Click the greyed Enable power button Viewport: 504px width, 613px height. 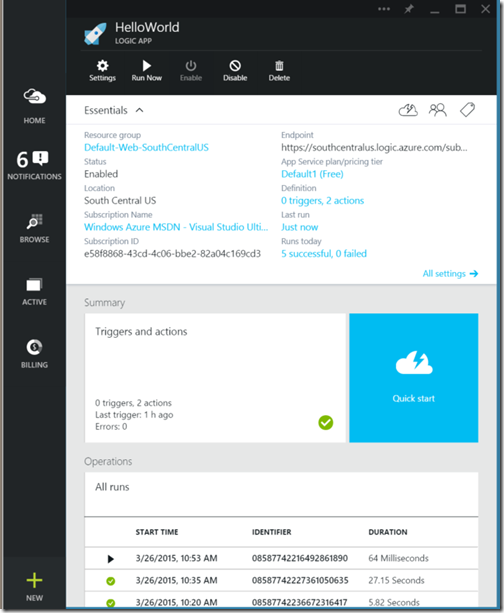pyautogui.click(x=191, y=71)
